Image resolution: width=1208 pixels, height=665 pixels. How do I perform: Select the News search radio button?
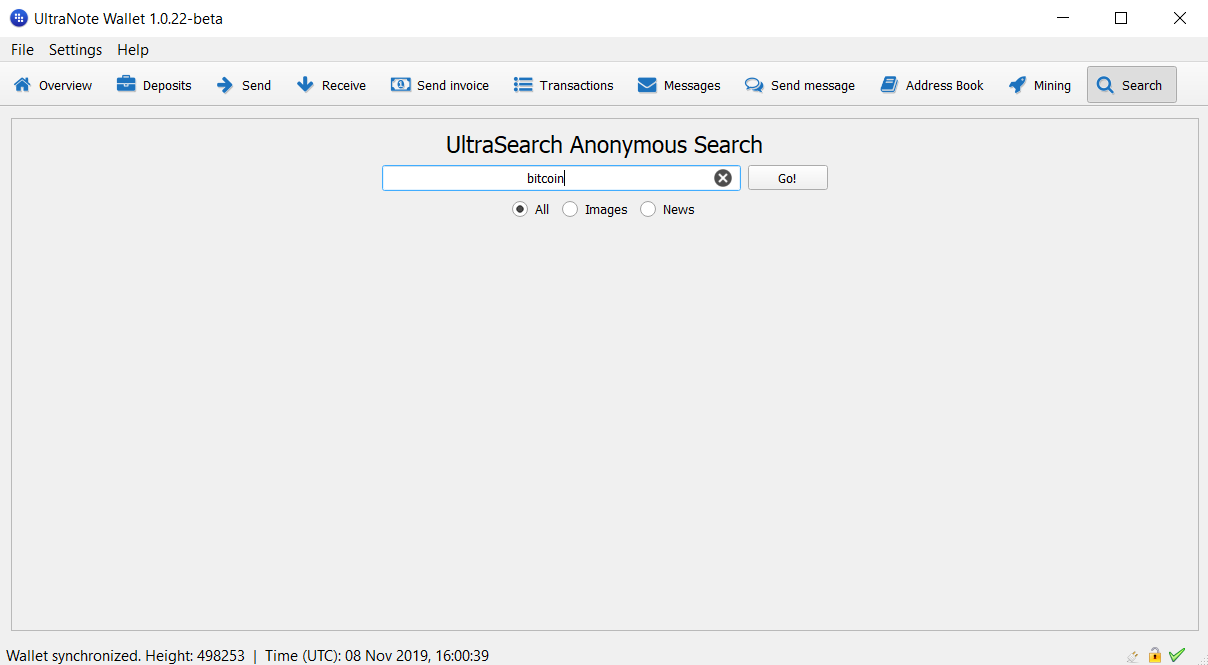tap(667, 209)
